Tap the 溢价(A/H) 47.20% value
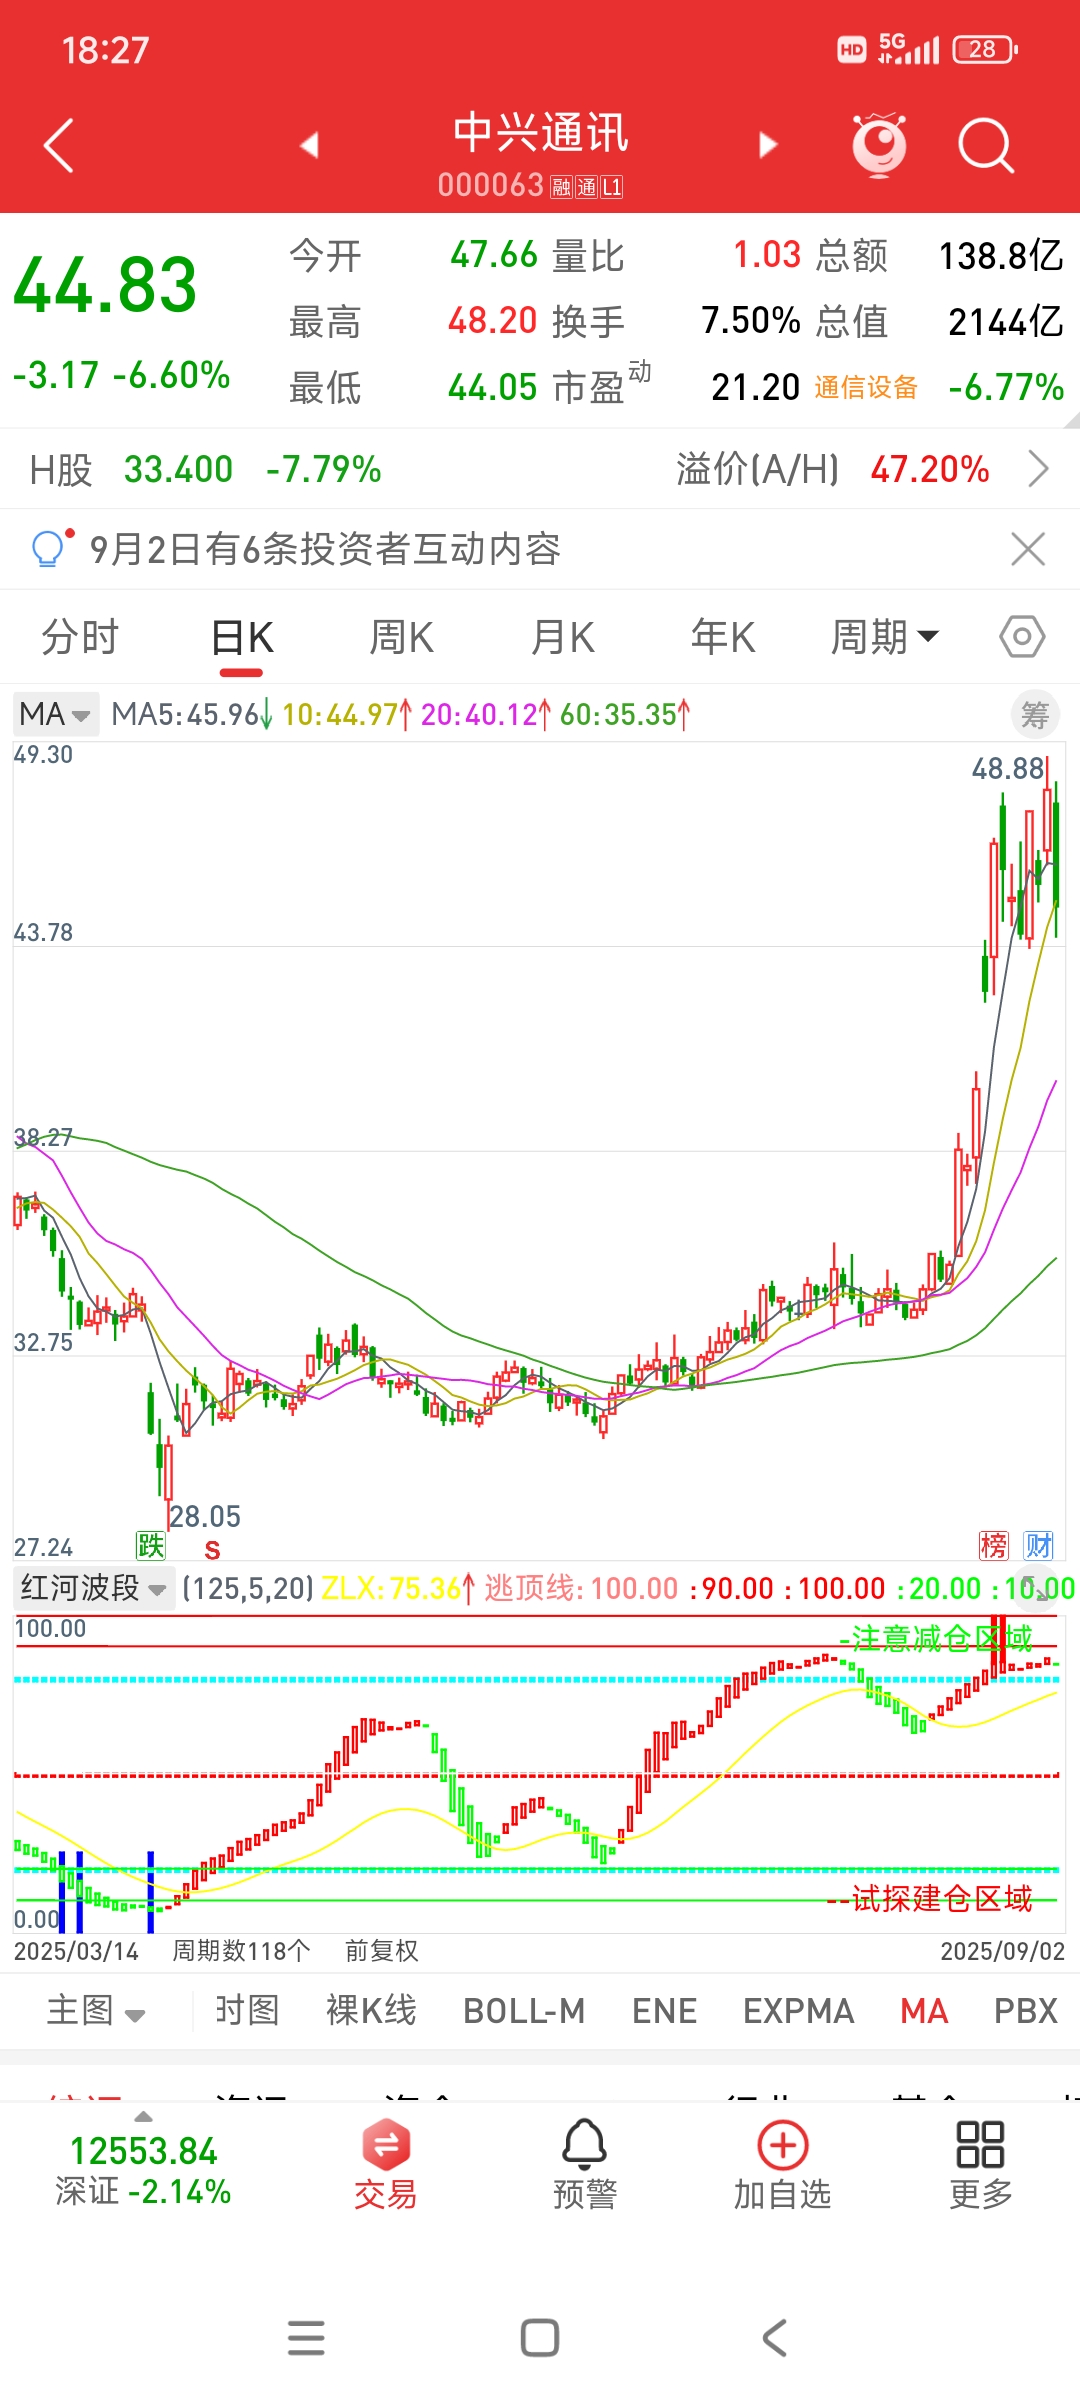Viewport: 1080px width, 2400px height. (832, 469)
